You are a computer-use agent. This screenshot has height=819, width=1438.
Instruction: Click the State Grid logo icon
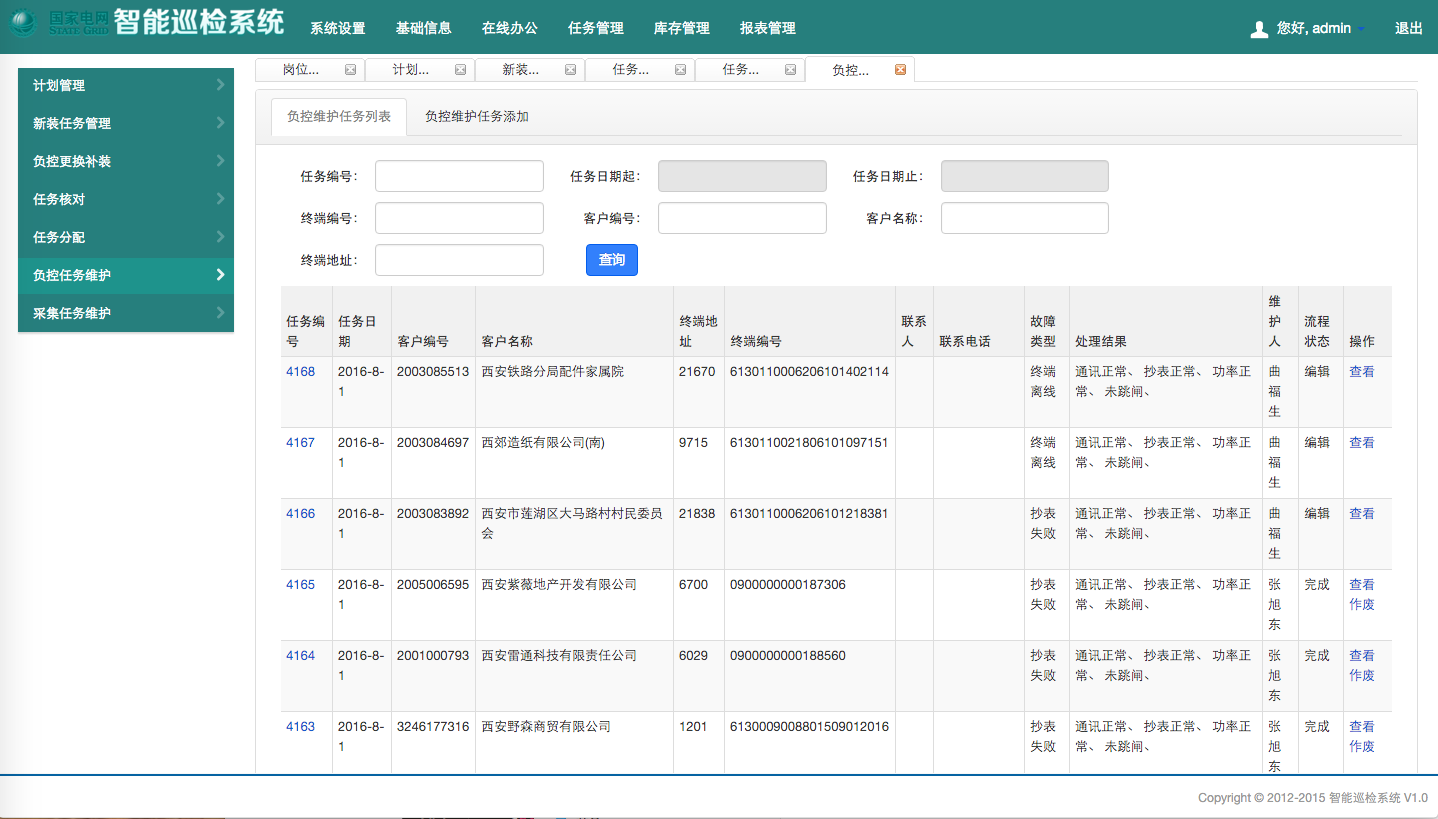tap(25, 24)
